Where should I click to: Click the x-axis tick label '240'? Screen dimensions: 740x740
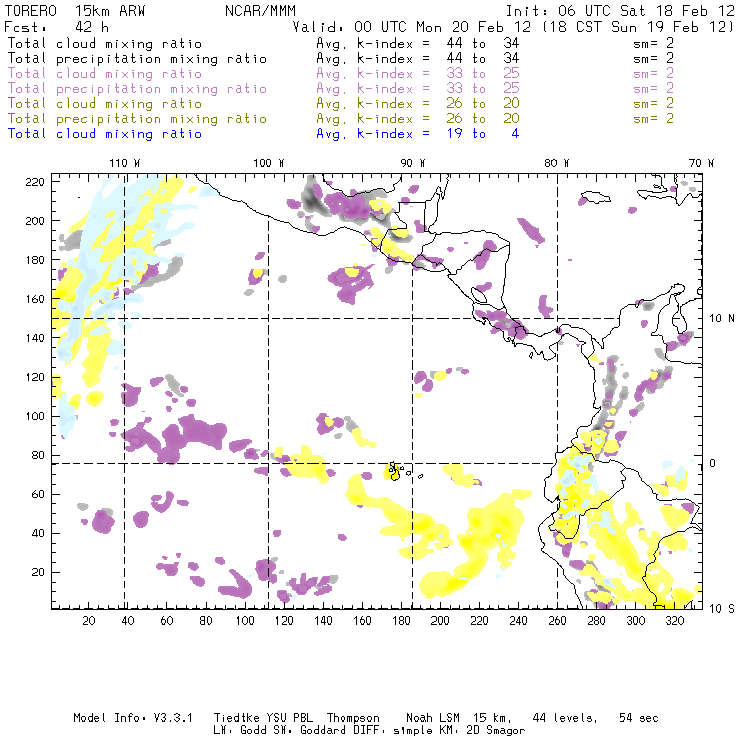pyautogui.click(x=518, y=621)
